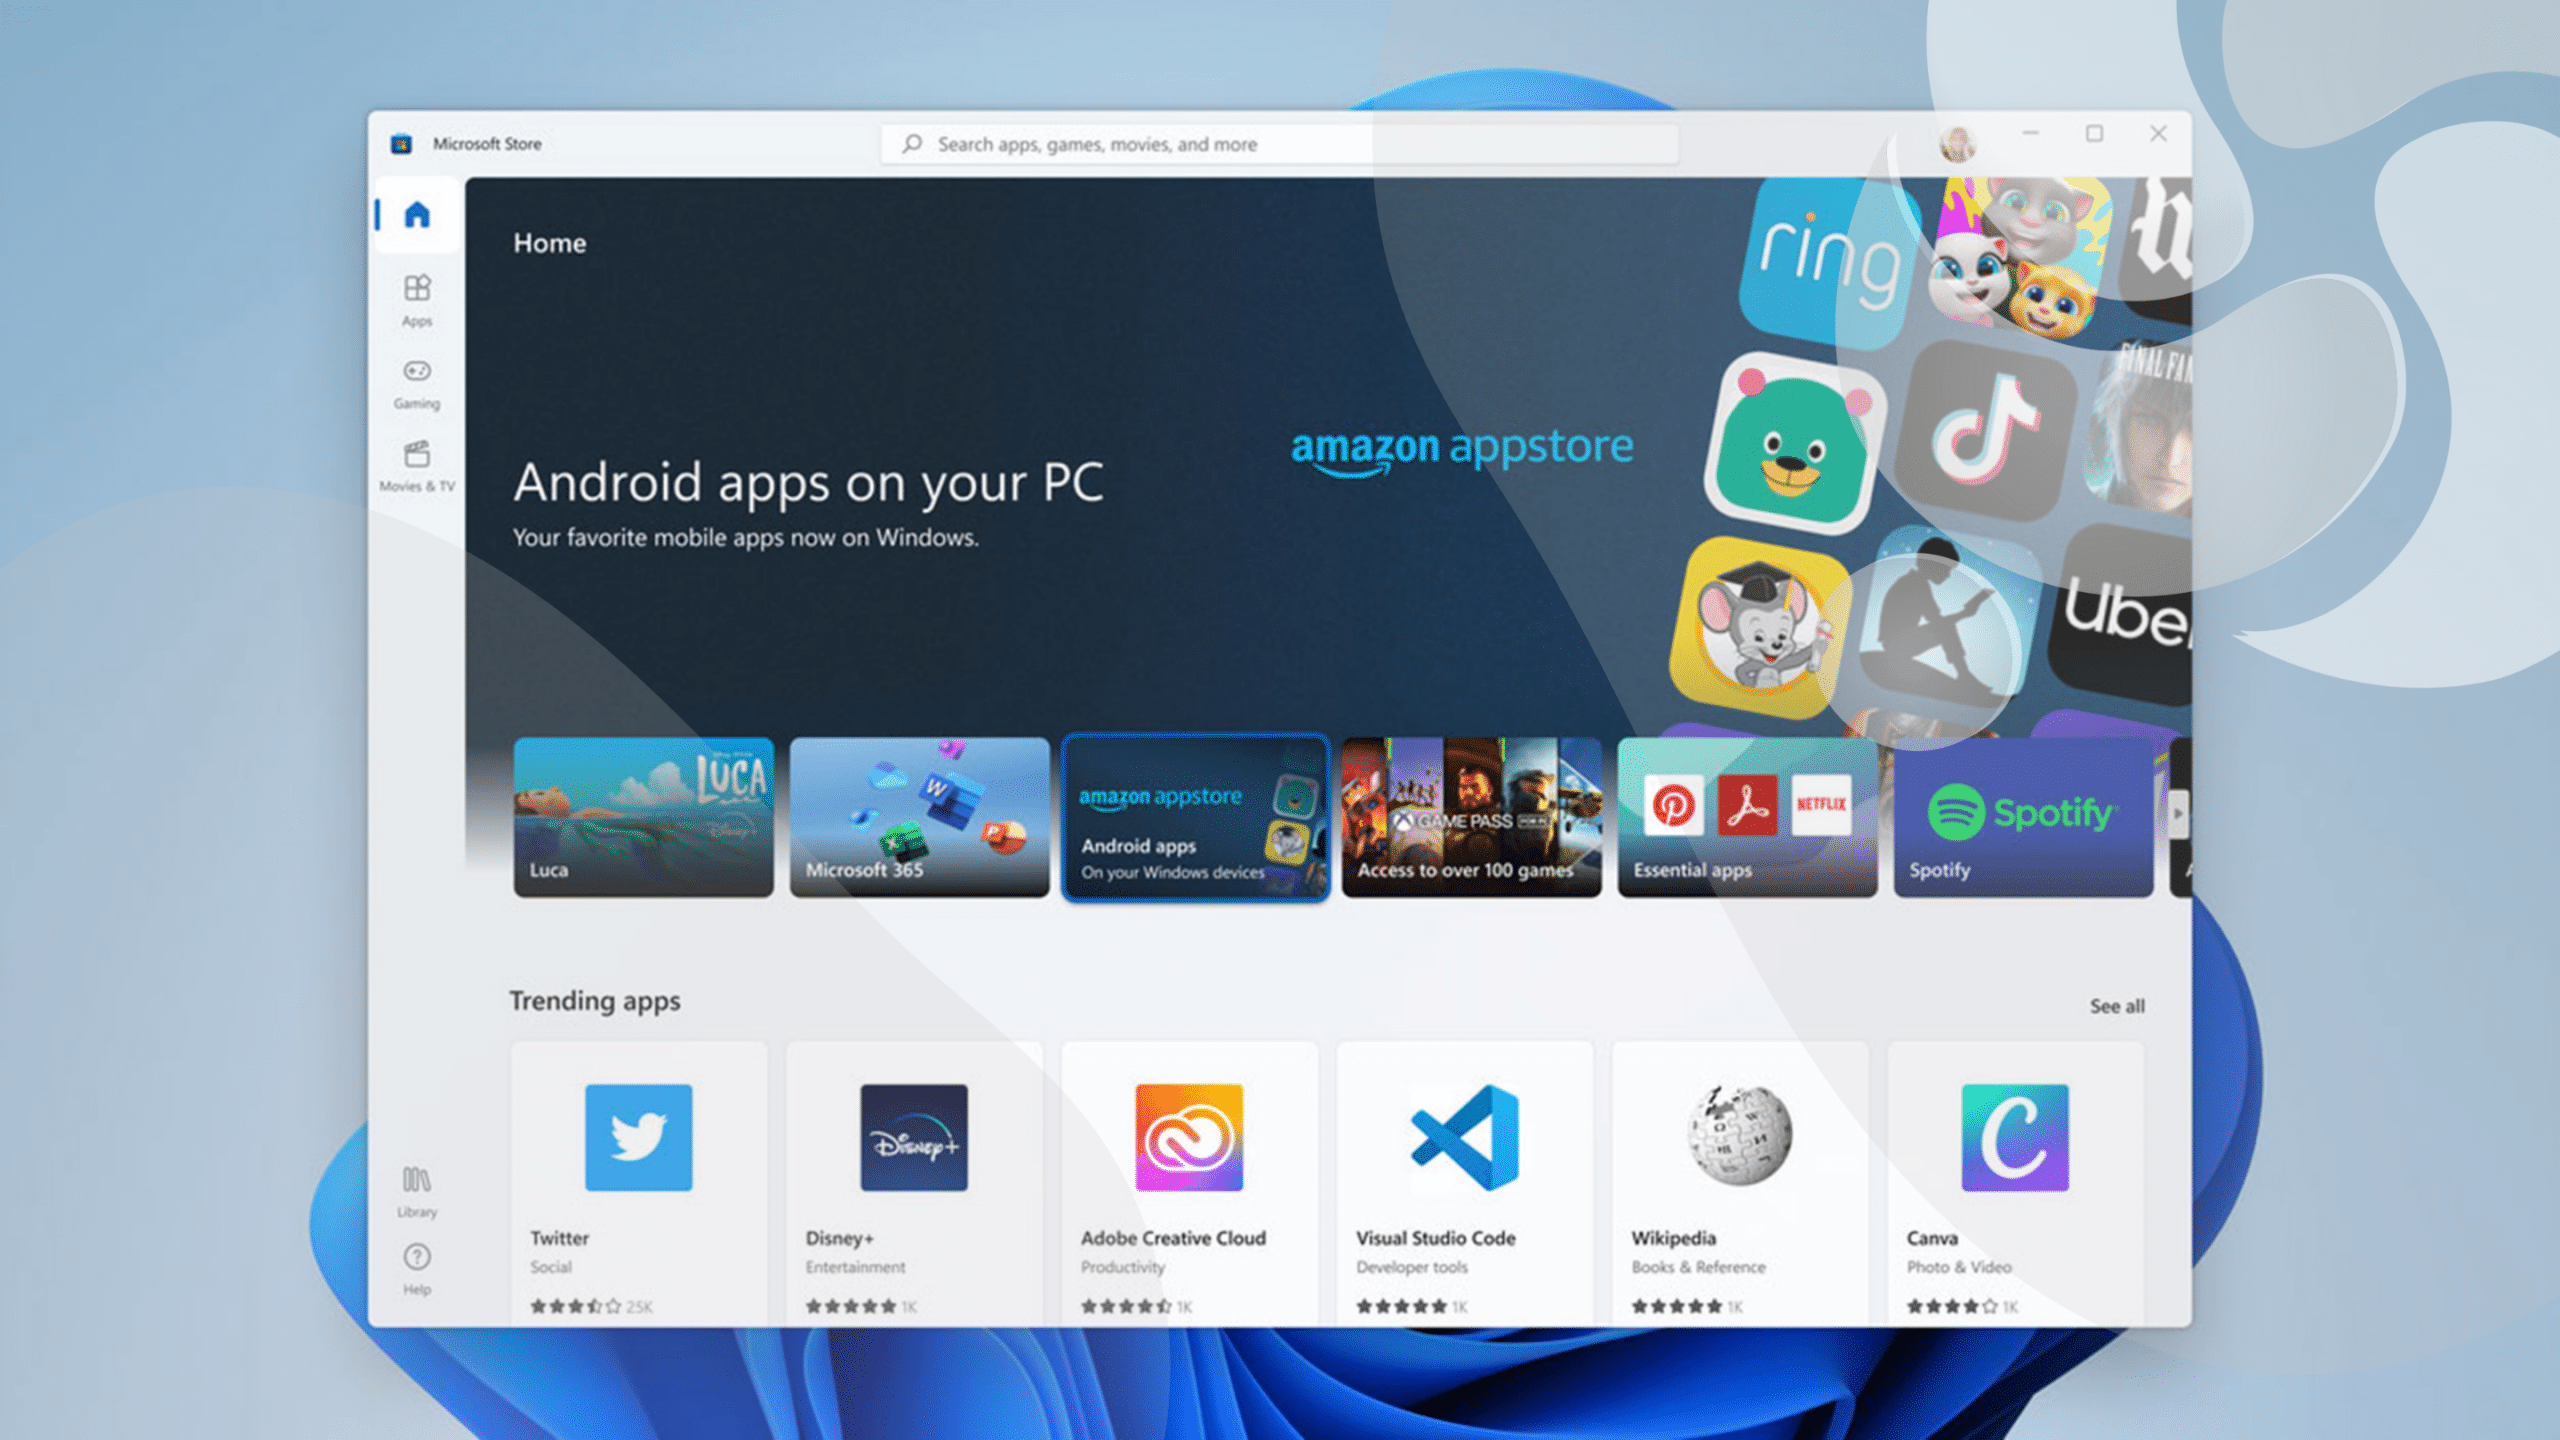Click the Microsoft Store logo icon
This screenshot has width=2560, height=1440.
401,143
